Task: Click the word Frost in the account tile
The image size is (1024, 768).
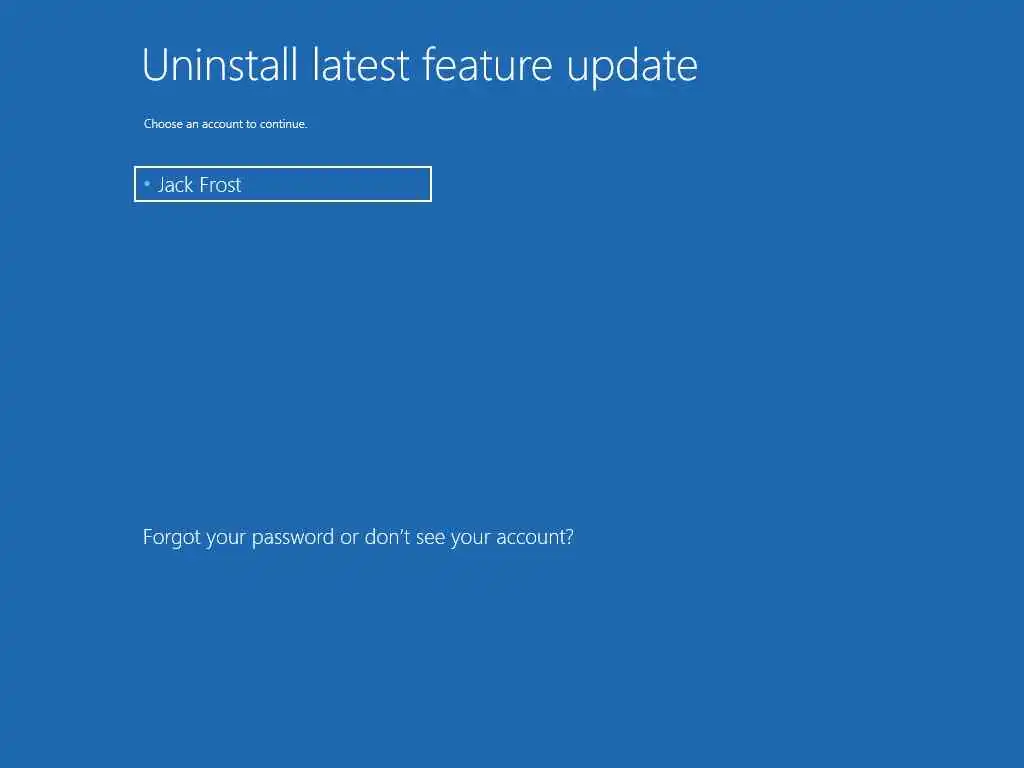Action: [x=220, y=185]
